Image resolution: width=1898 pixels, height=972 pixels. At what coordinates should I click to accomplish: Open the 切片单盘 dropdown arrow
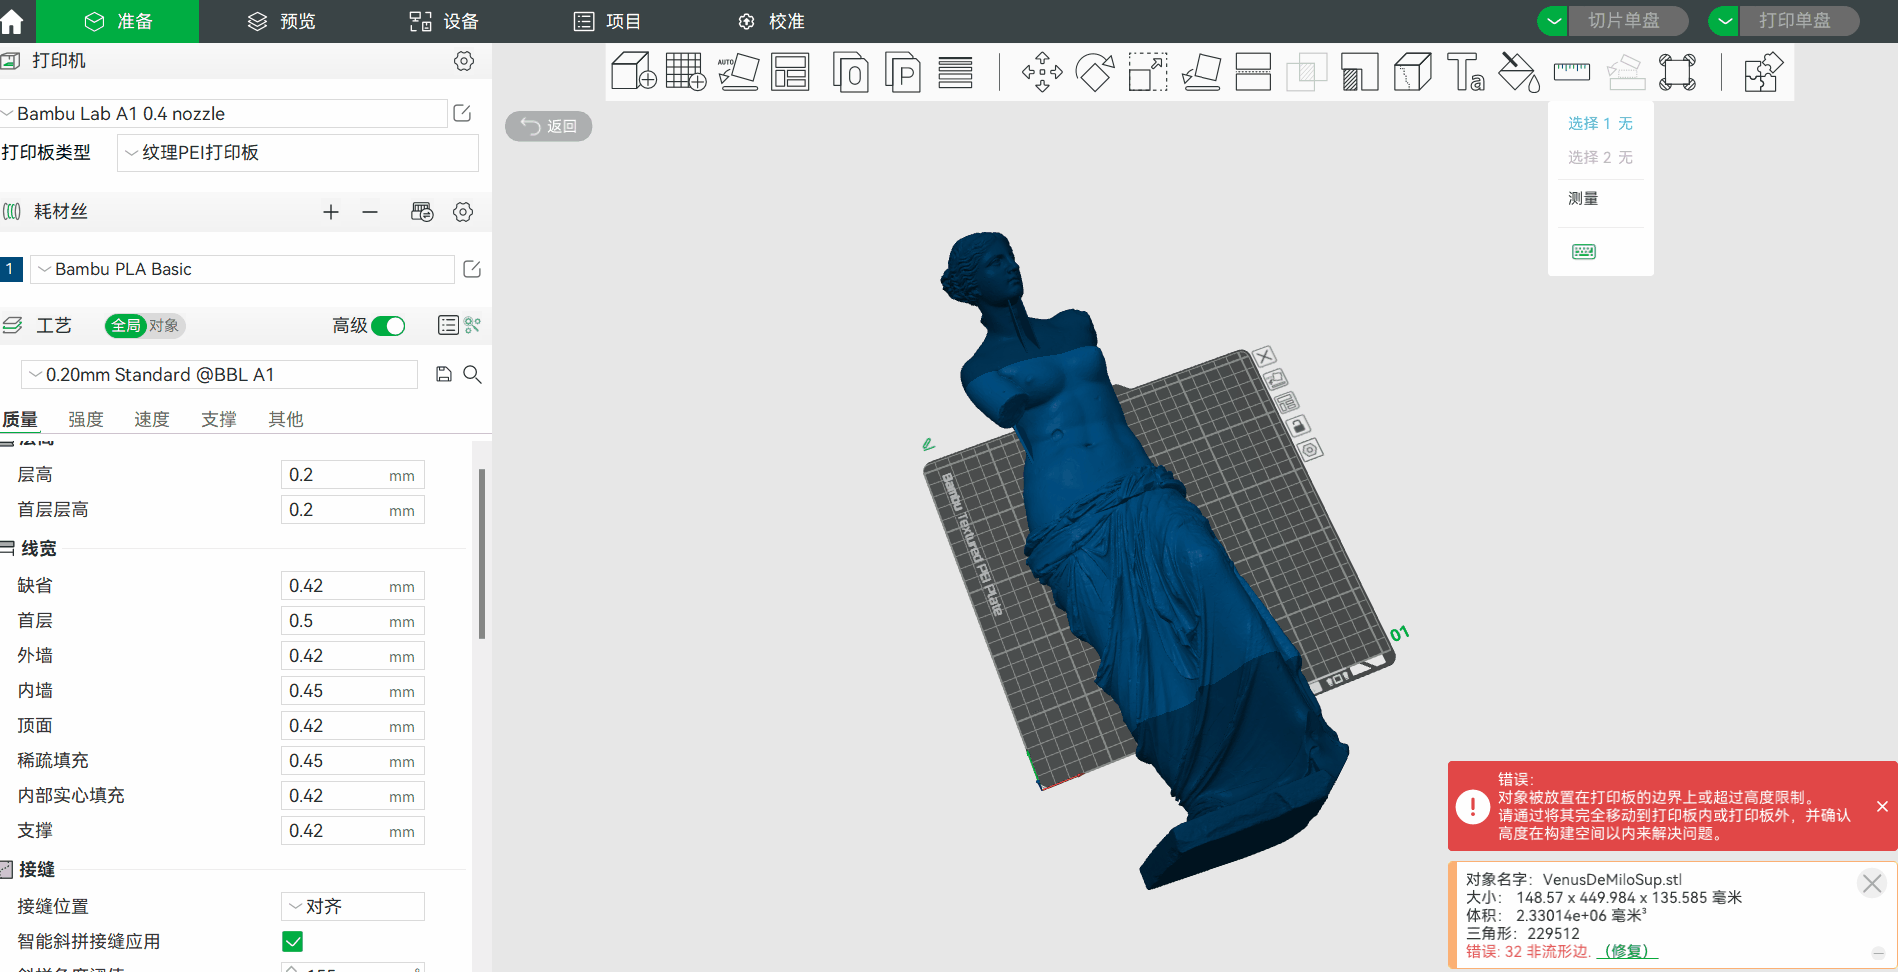point(1553,21)
